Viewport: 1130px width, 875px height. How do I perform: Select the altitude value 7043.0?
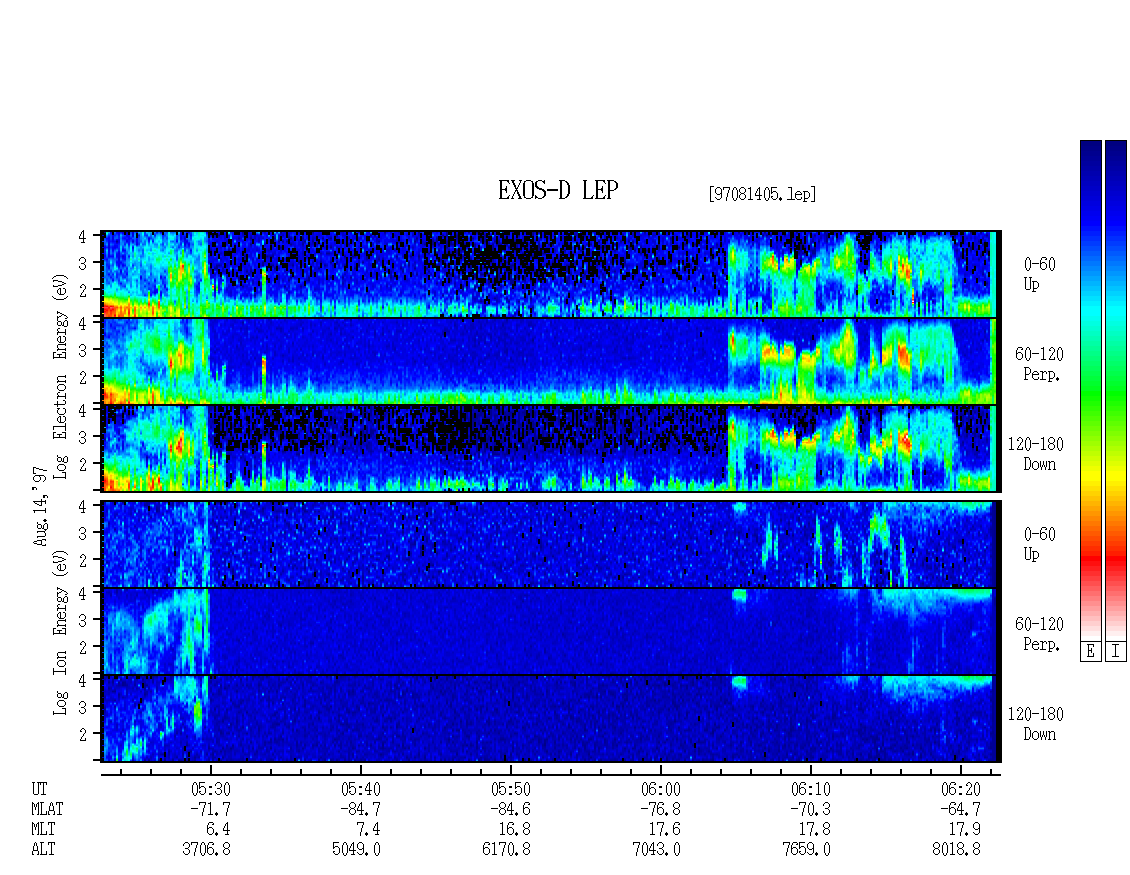(656, 850)
